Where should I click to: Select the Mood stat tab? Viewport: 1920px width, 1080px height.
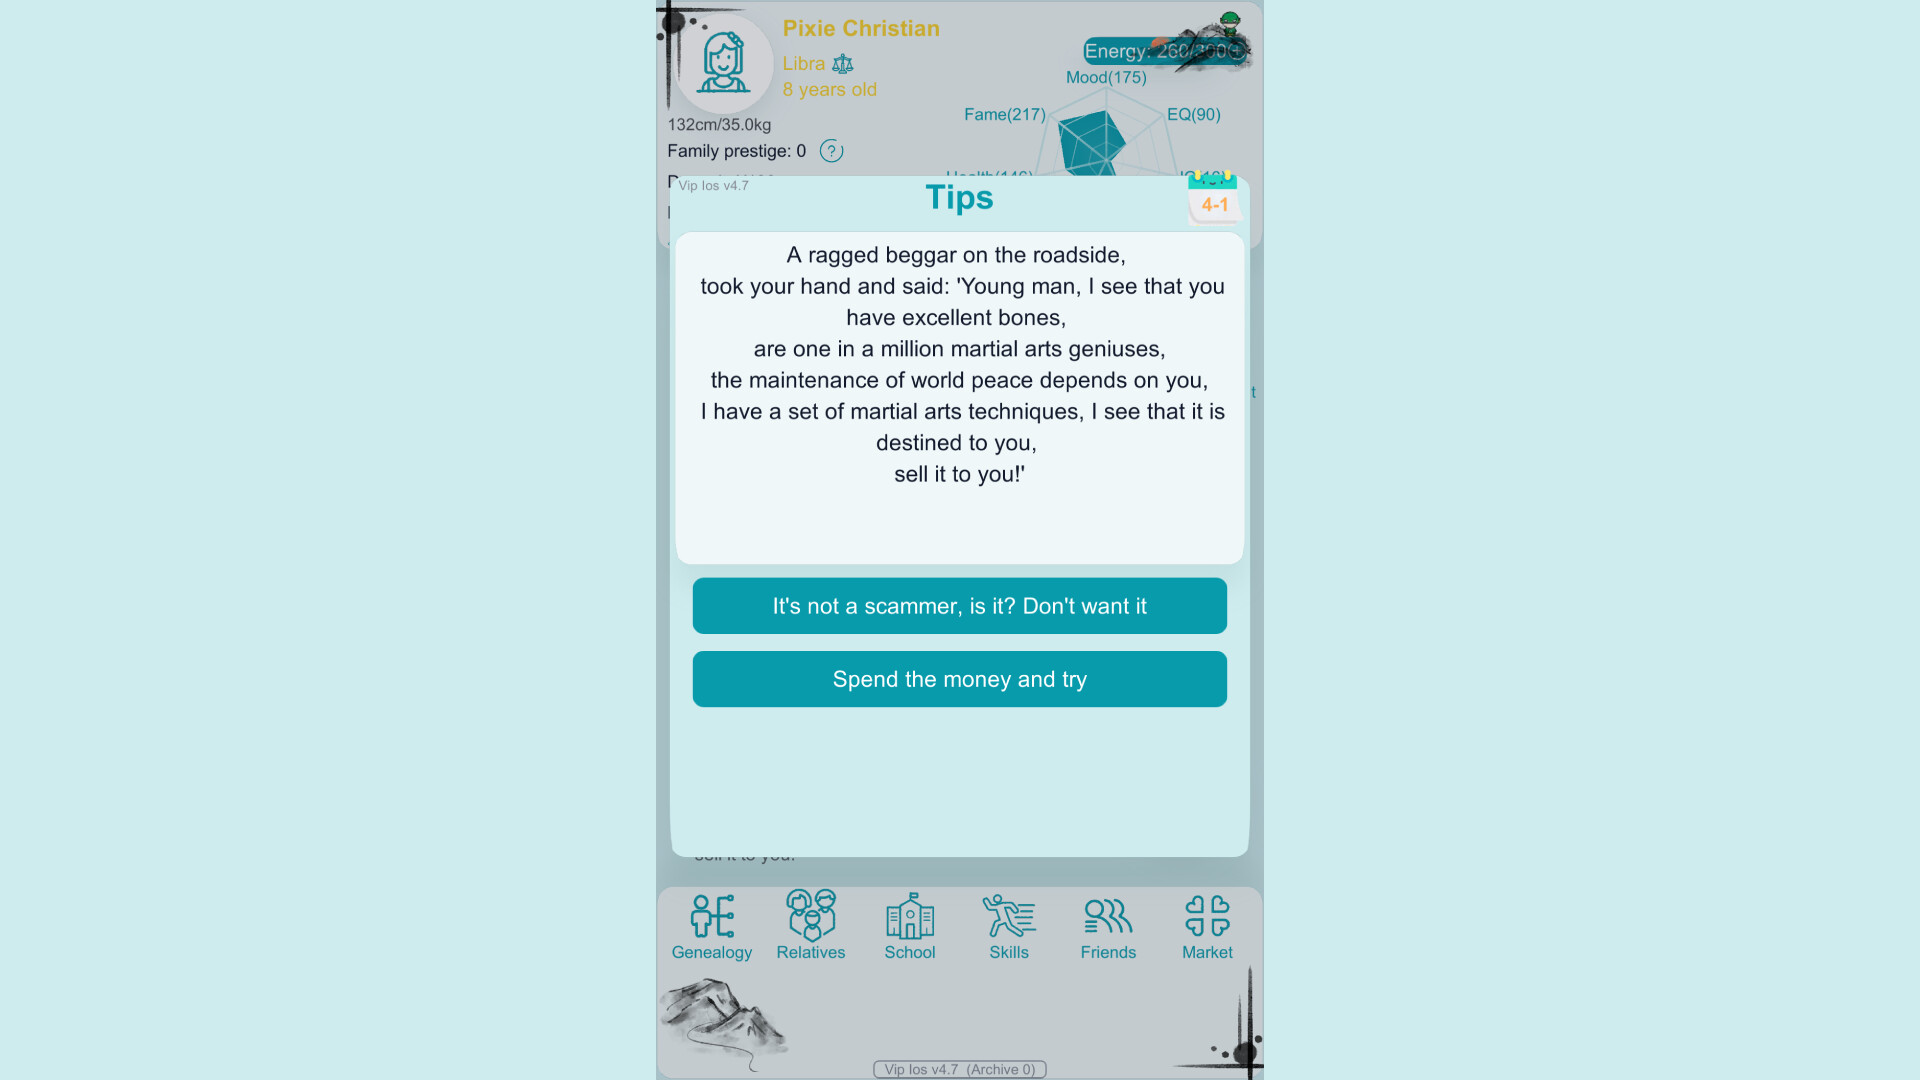point(1105,76)
